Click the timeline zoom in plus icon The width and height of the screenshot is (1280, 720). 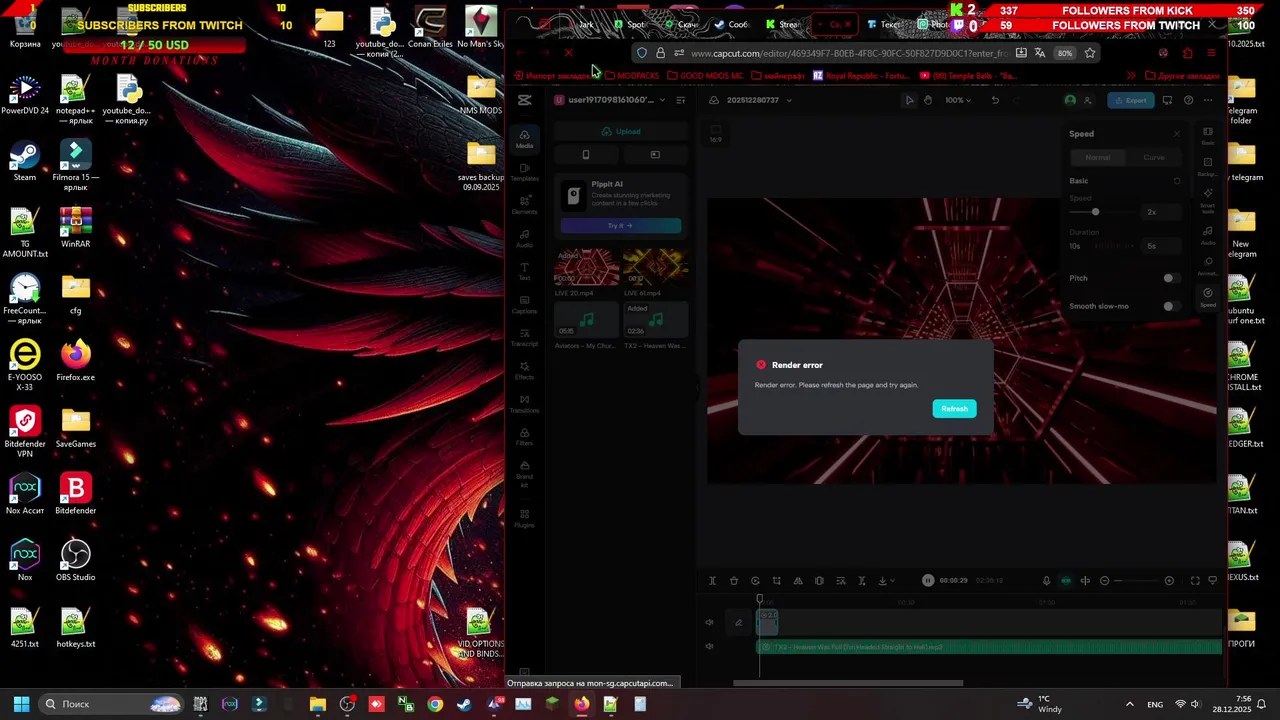click(x=1169, y=581)
